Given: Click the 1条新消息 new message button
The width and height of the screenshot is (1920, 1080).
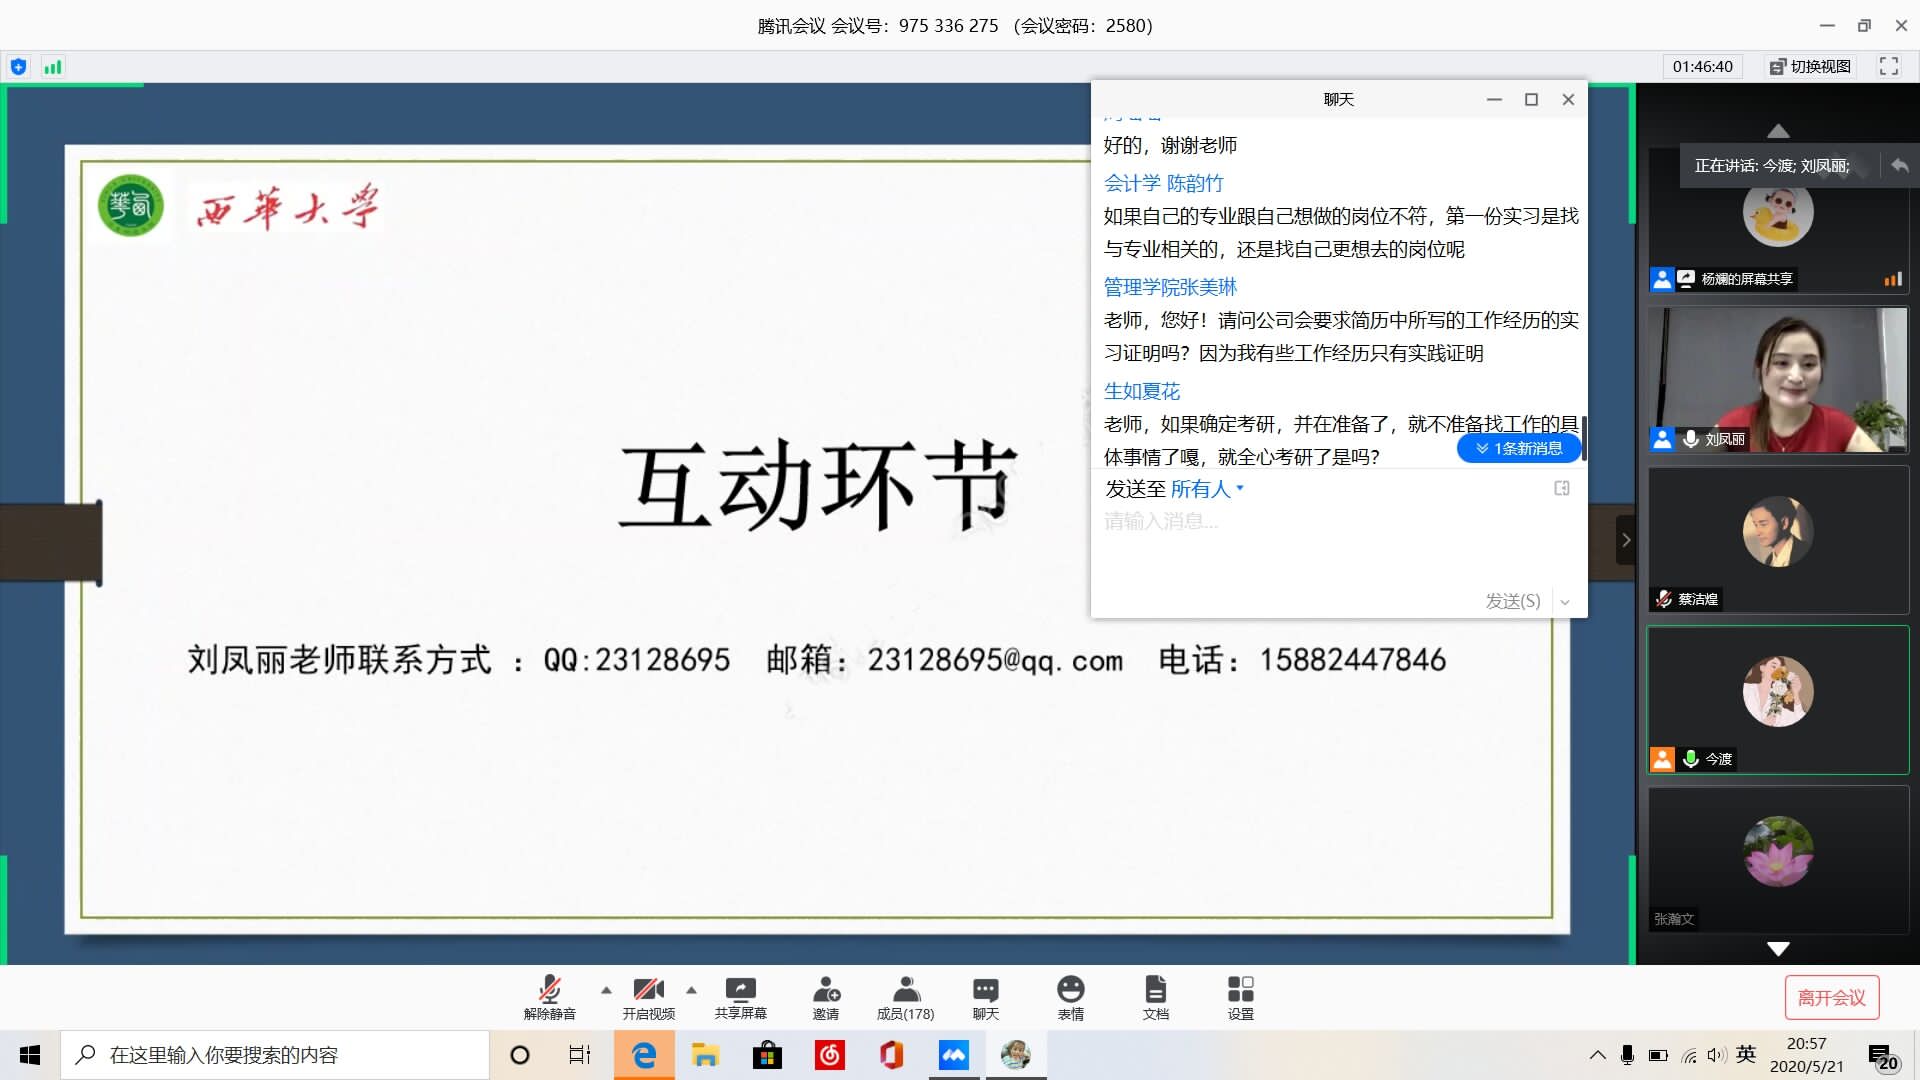Looking at the screenshot, I should (x=1518, y=448).
